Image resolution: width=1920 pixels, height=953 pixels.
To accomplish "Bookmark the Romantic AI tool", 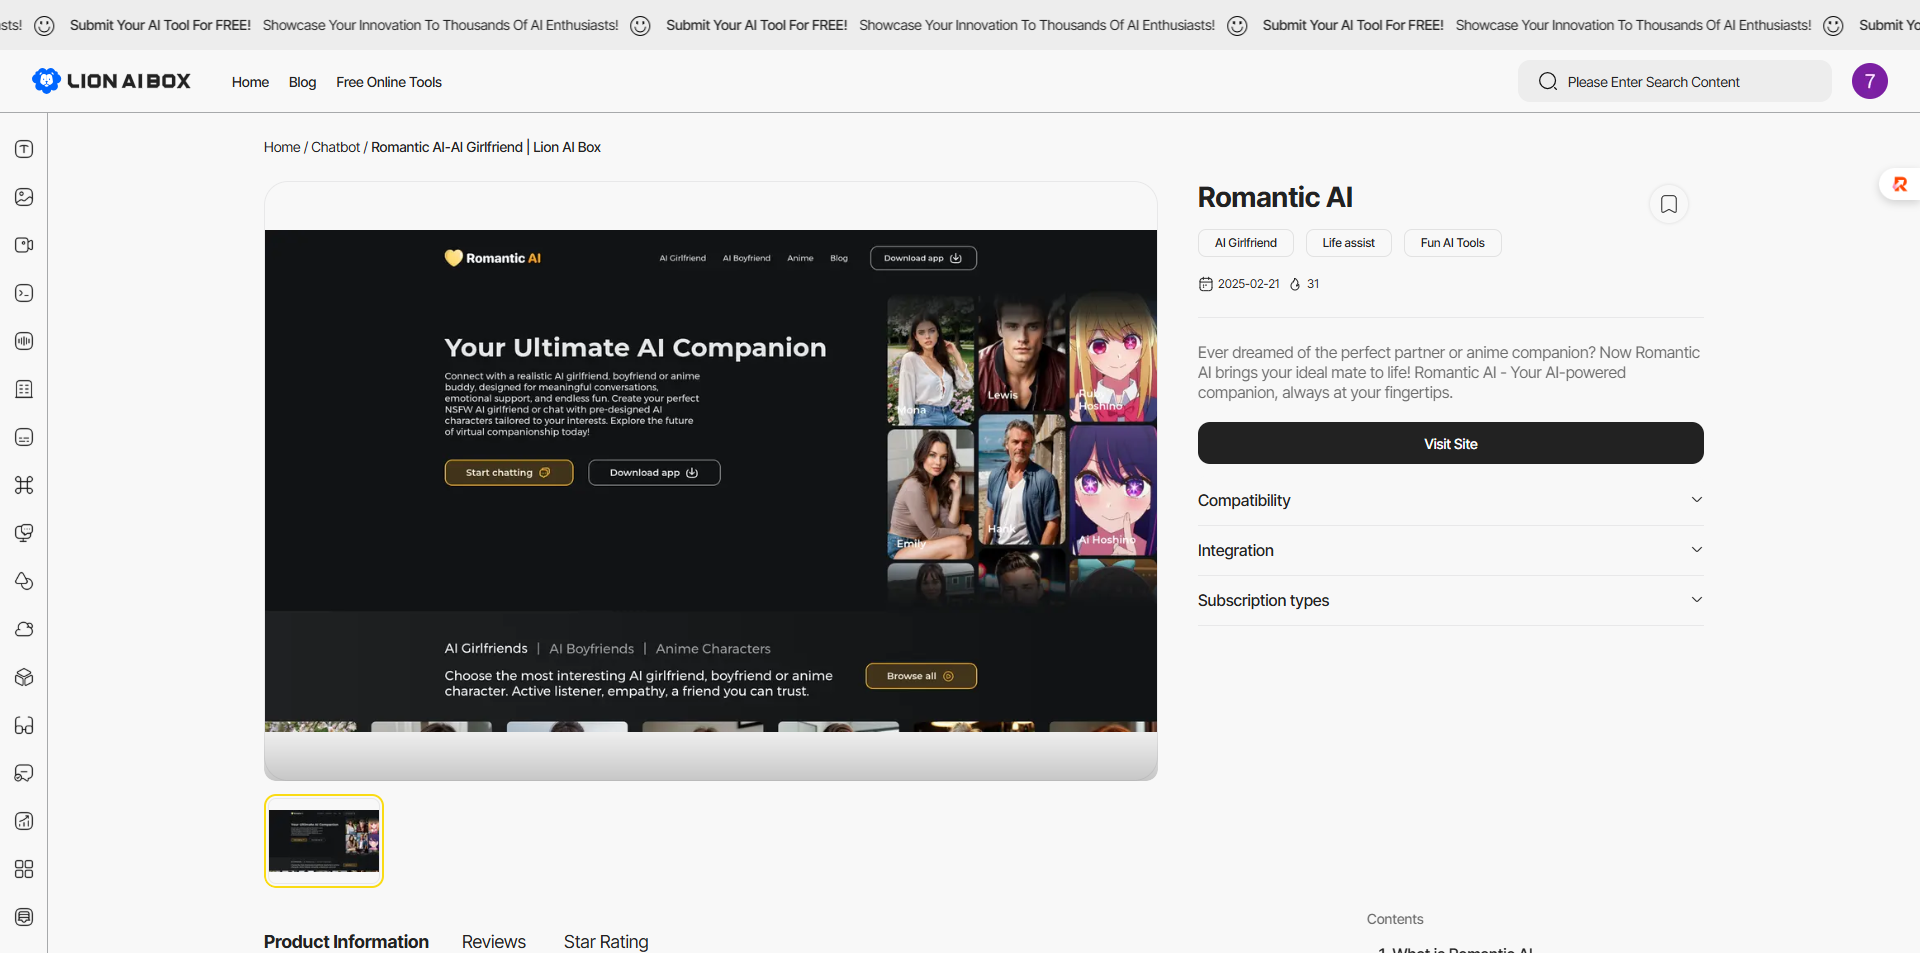I will (1668, 204).
